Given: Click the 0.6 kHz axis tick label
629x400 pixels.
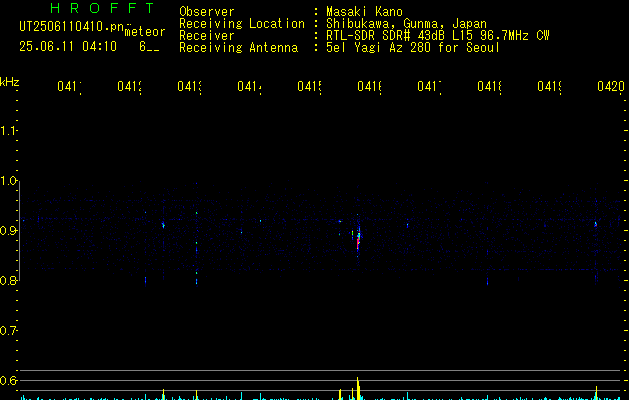Looking at the screenshot, I should pyautogui.click(x=8, y=380).
